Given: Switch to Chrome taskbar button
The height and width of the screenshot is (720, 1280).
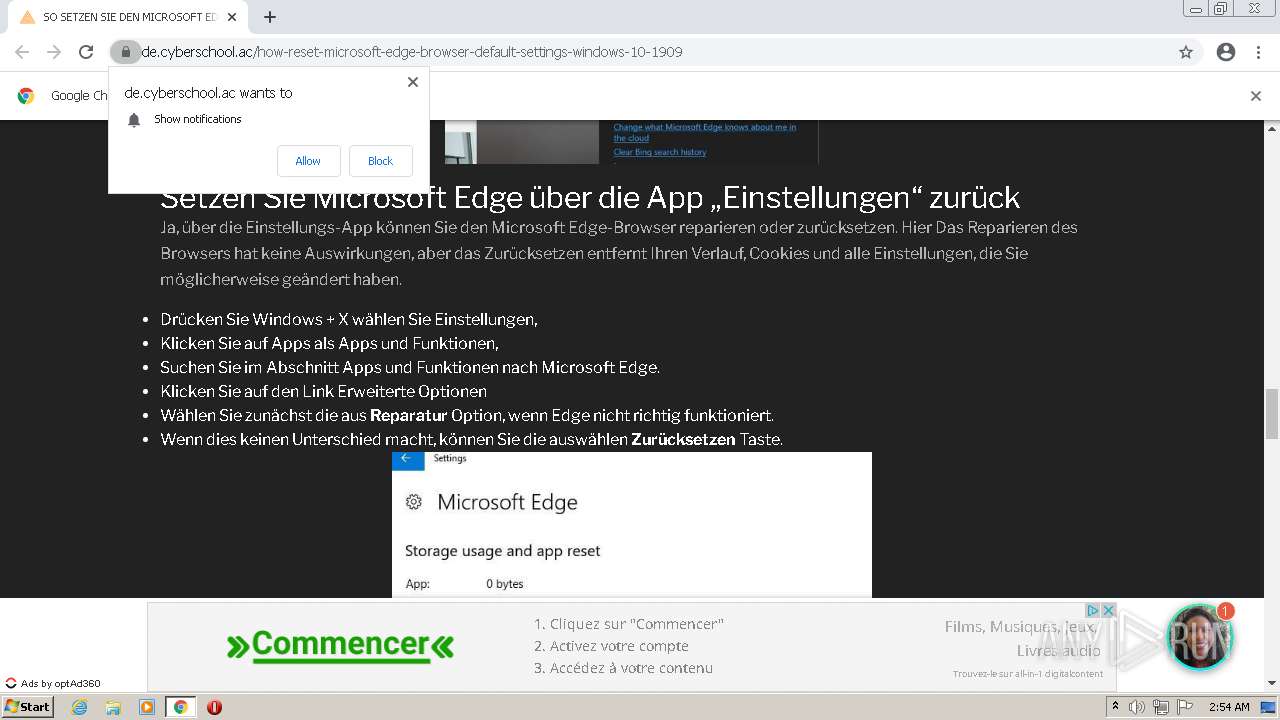Looking at the screenshot, I should (x=181, y=707).
